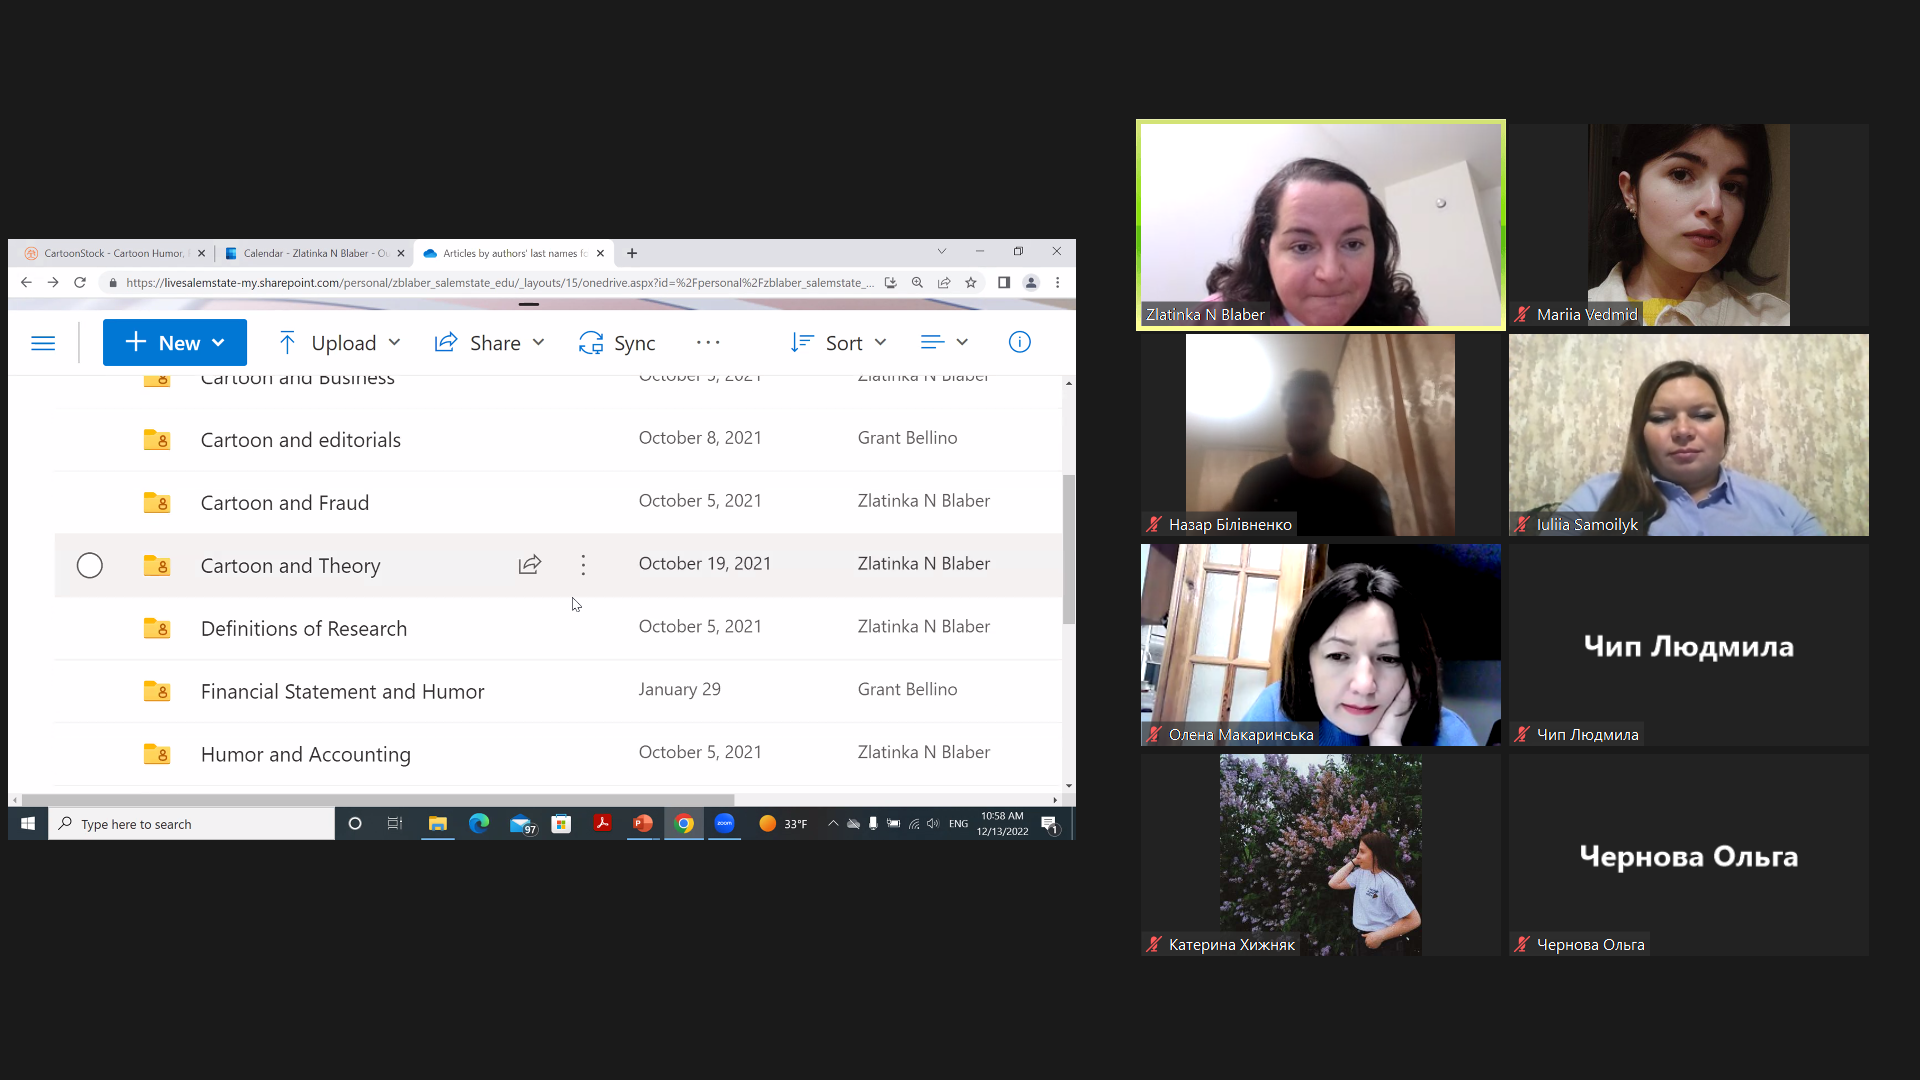Open the Chrome profile avatar
1920x1080 pixels.
coord(1031,283)
